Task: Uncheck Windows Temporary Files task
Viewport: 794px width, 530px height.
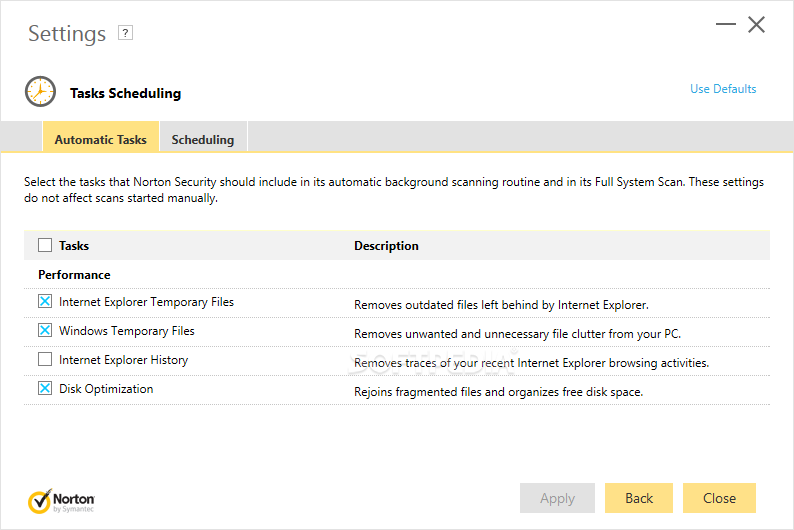Action: pos(45,331)
